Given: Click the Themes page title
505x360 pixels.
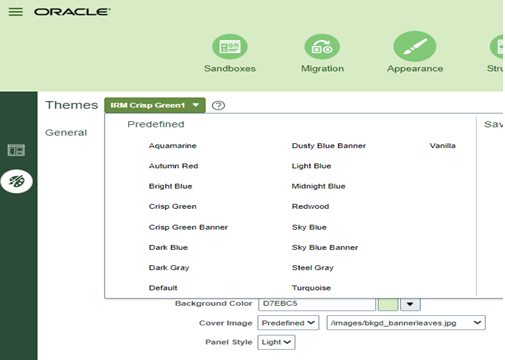Looking at the screenshot, I should point(72,105).
